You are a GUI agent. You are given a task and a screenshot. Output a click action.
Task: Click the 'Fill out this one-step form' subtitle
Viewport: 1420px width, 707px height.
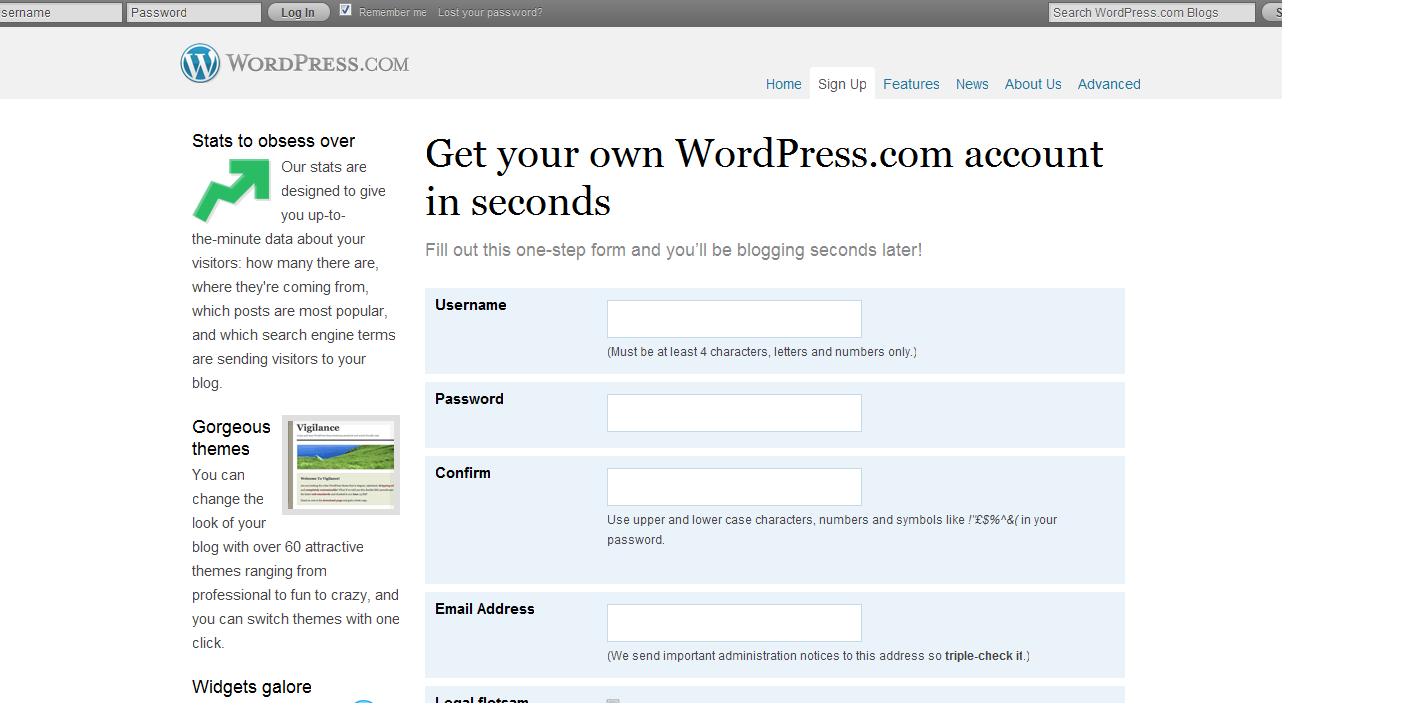click(673, 250)
